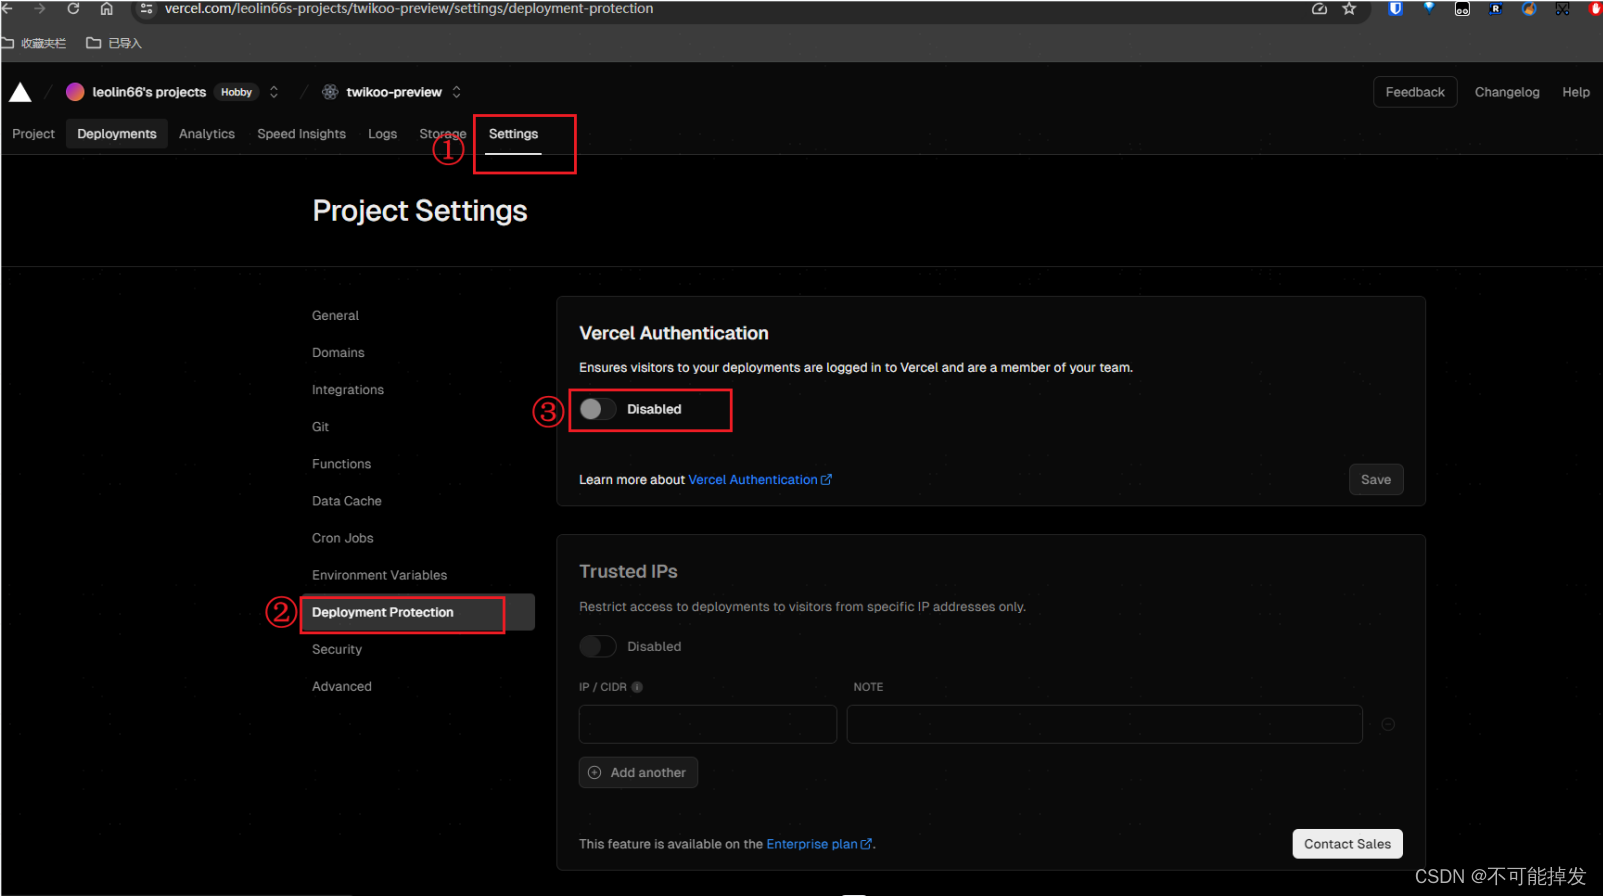Click the Contact Sales button
Viewport: 1603px width, 896px height.
pos(1347,844)
